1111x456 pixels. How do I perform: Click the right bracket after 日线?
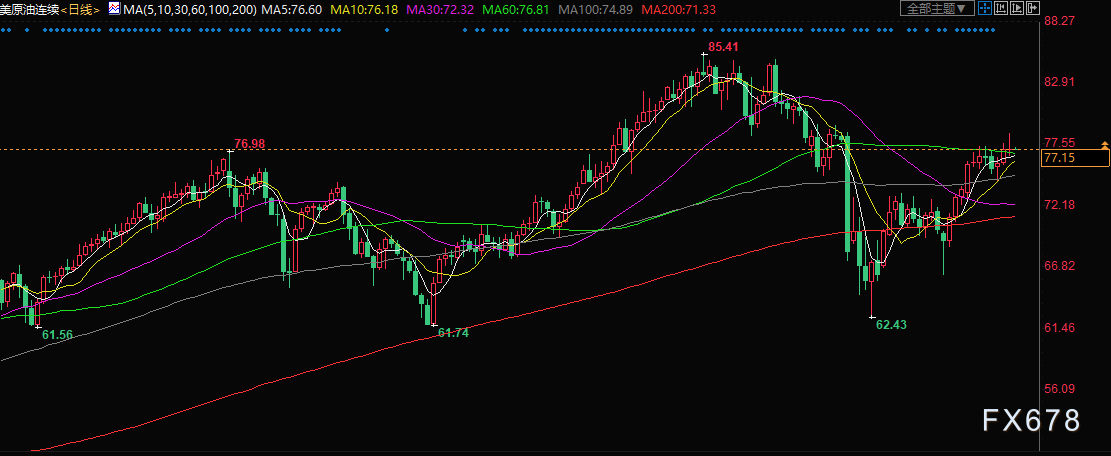point(96,9)
